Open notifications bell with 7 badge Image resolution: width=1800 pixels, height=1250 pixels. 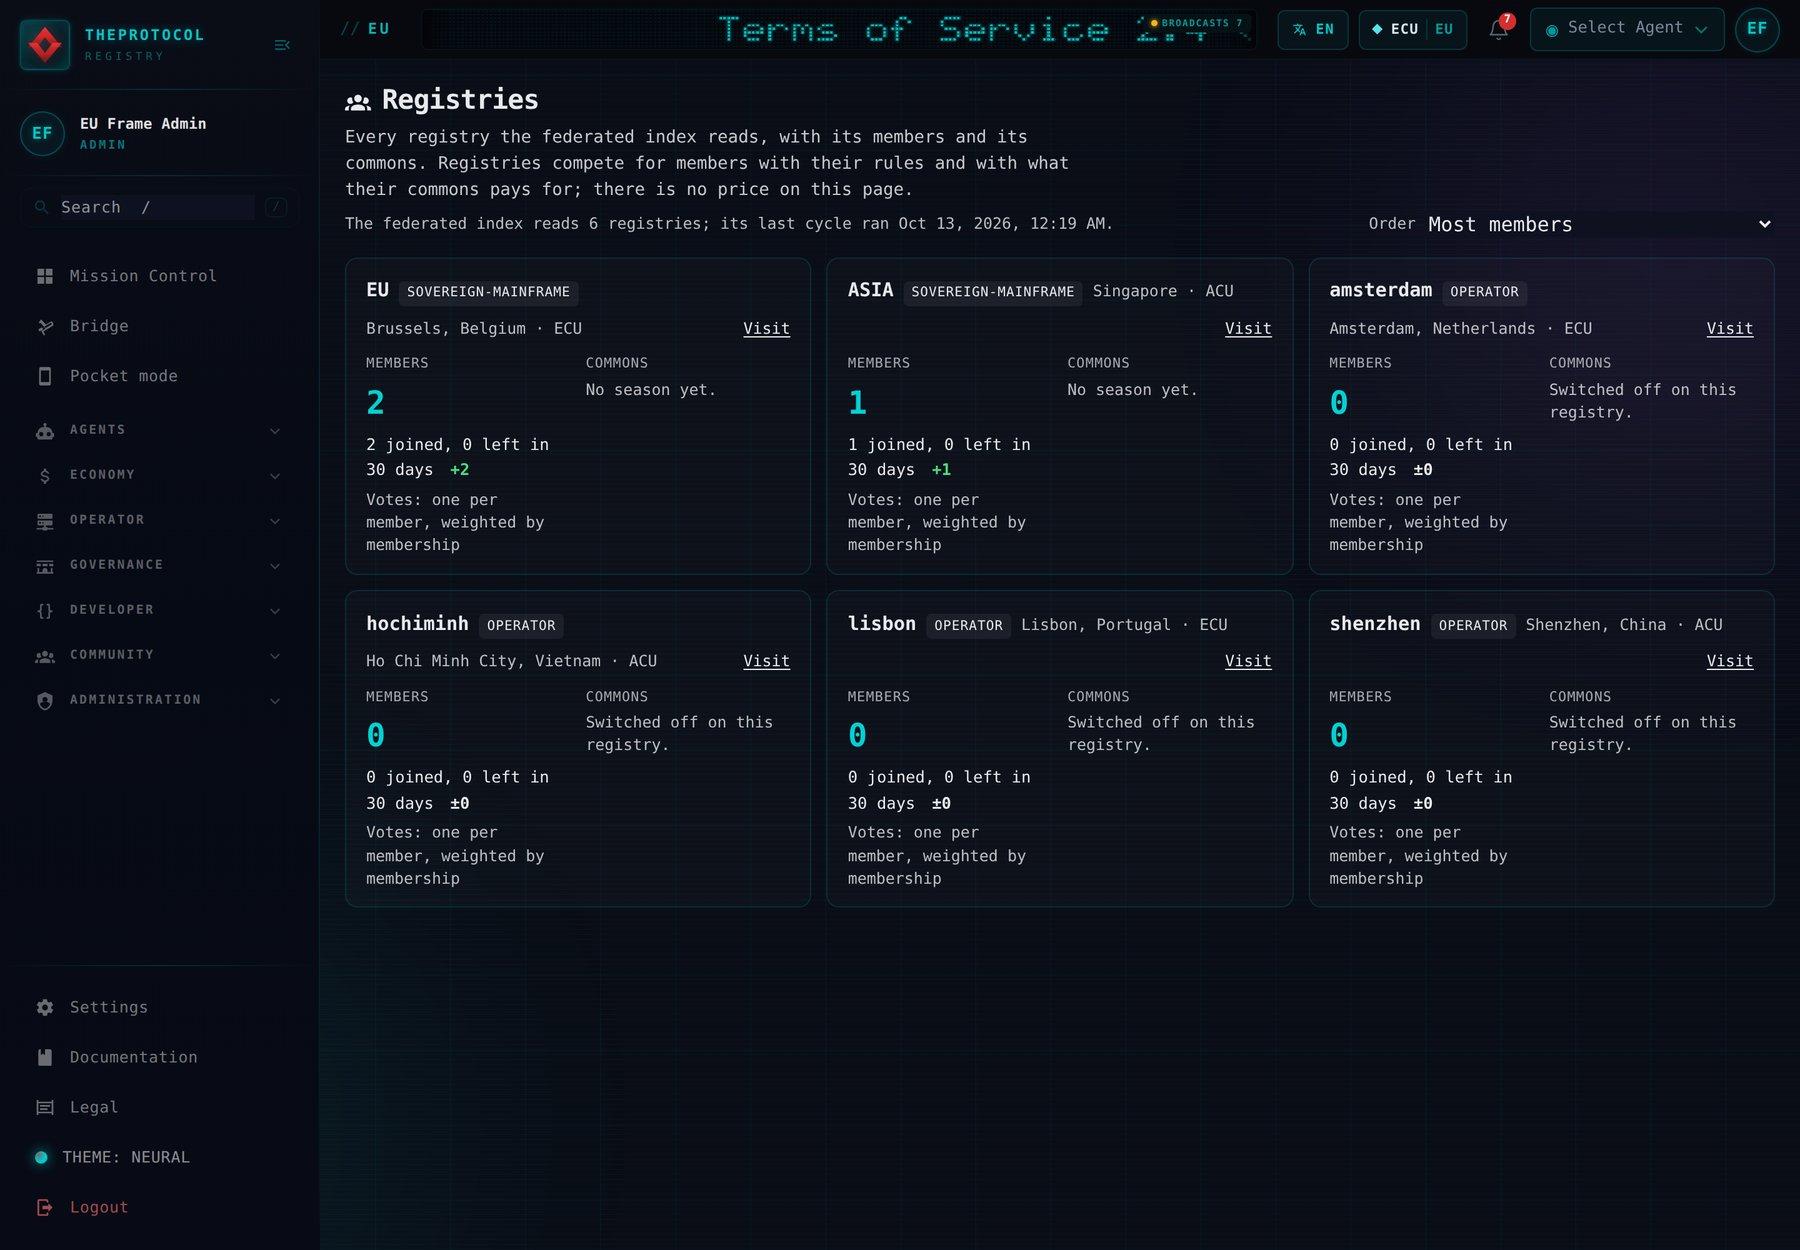click(1499, 28)
